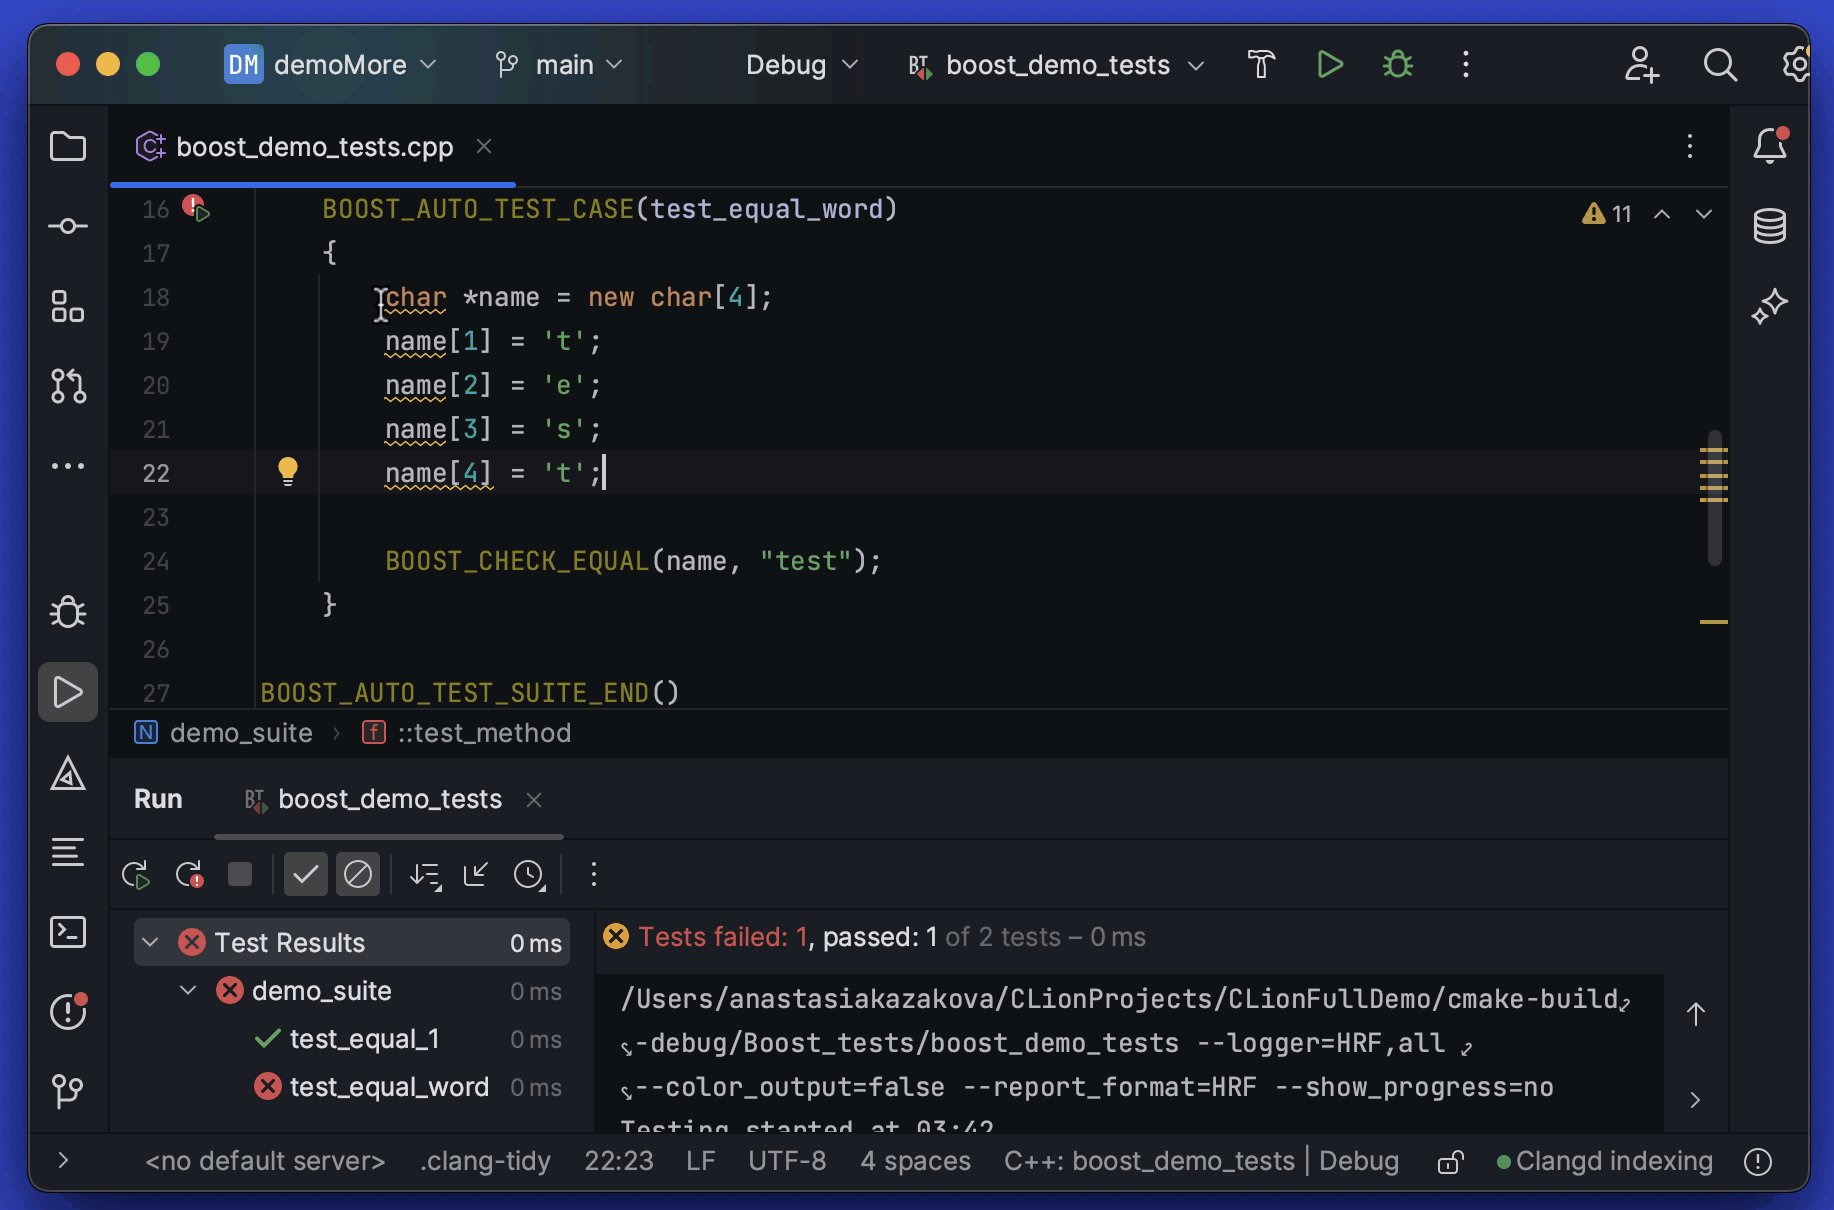Open IDE settings gear
The width and height of the screenshot is (1834, 1210).
point(1796,65)
